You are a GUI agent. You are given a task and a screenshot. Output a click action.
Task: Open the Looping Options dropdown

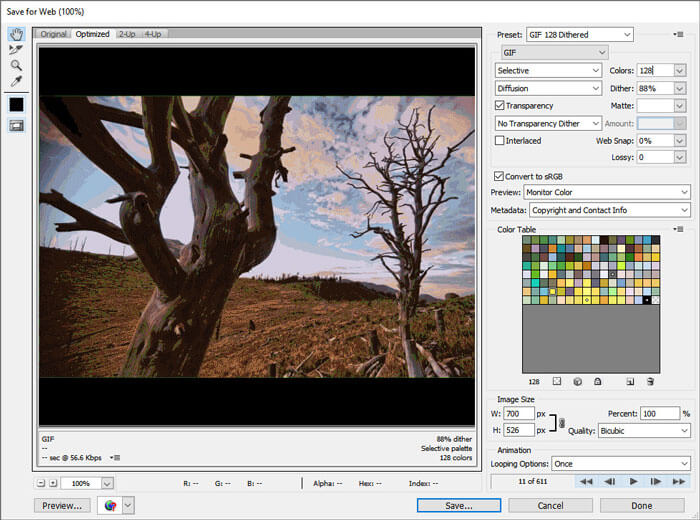point(621,463)
